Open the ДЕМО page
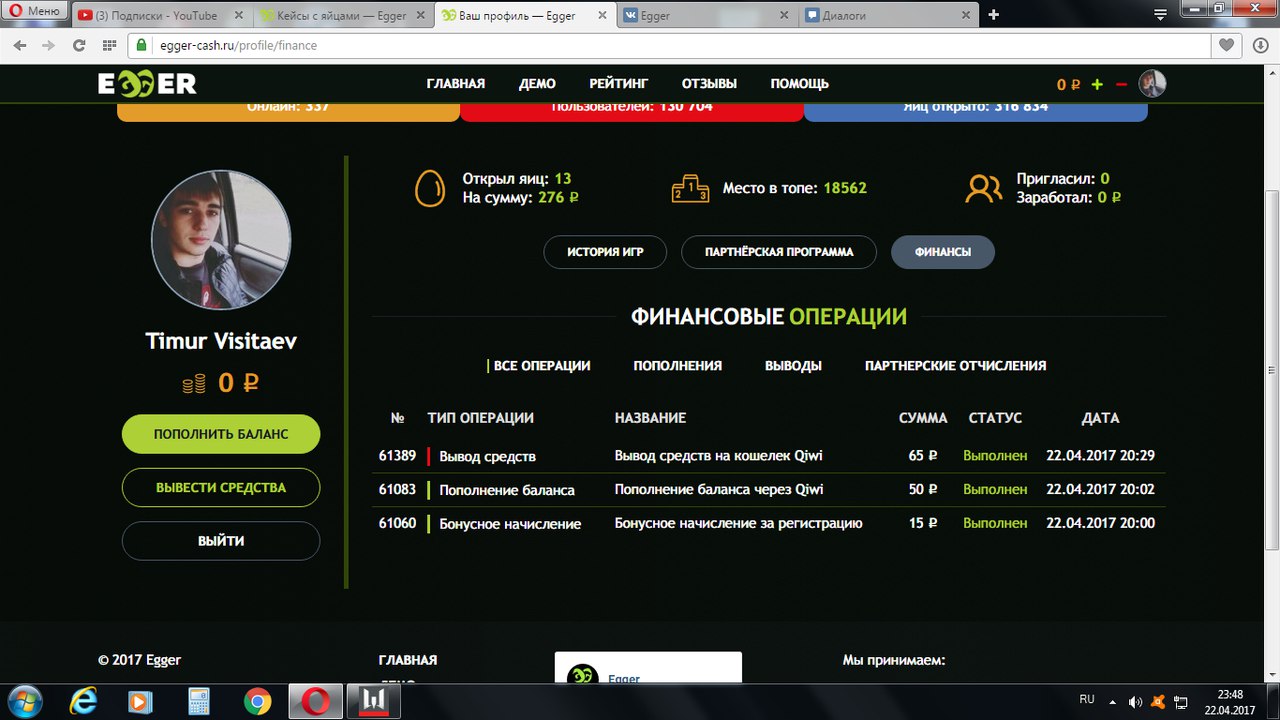Image resolution: width=1280 pixels, height=720 pixels. tap(537, 84)
